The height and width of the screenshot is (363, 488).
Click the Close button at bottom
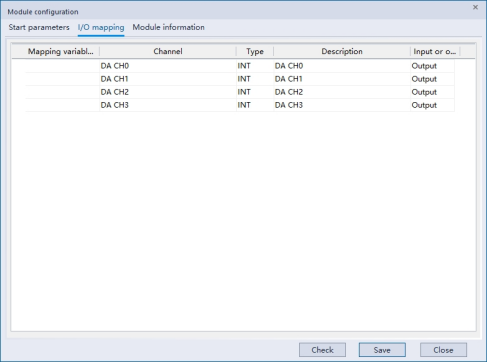click(443, 350)
